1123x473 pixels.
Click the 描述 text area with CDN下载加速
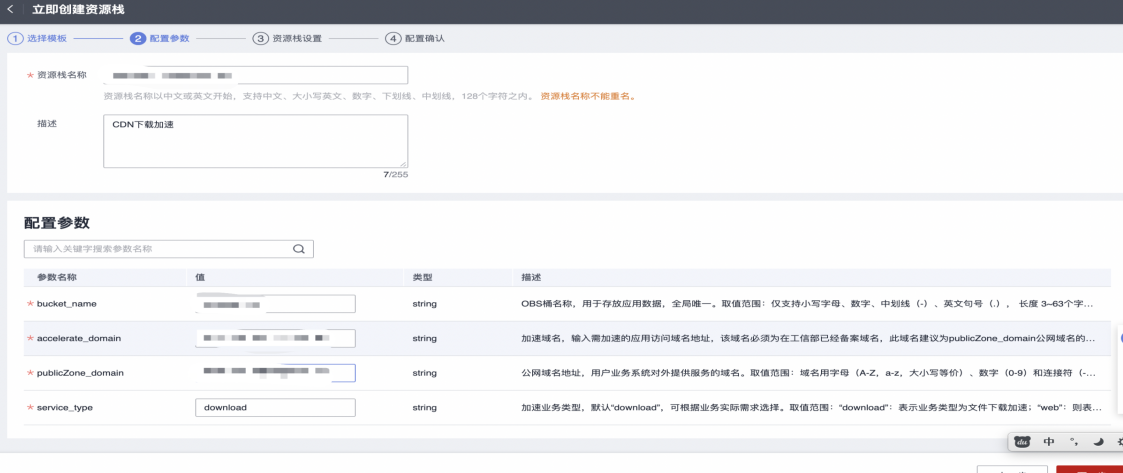coord(255,140)
